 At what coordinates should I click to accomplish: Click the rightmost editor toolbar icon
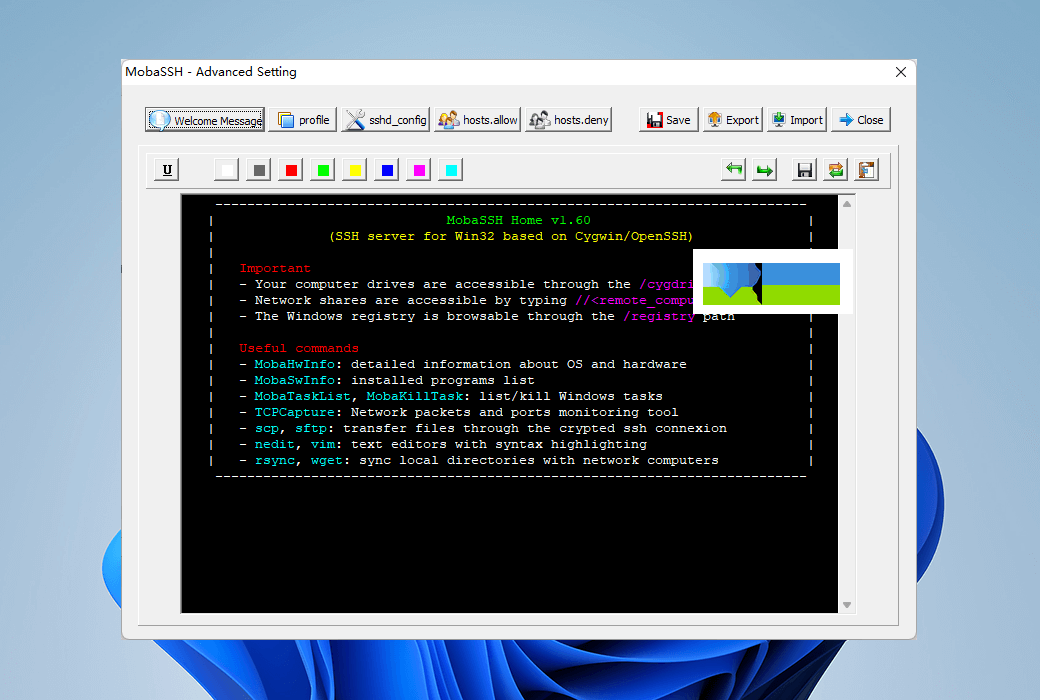coord(866,170)
